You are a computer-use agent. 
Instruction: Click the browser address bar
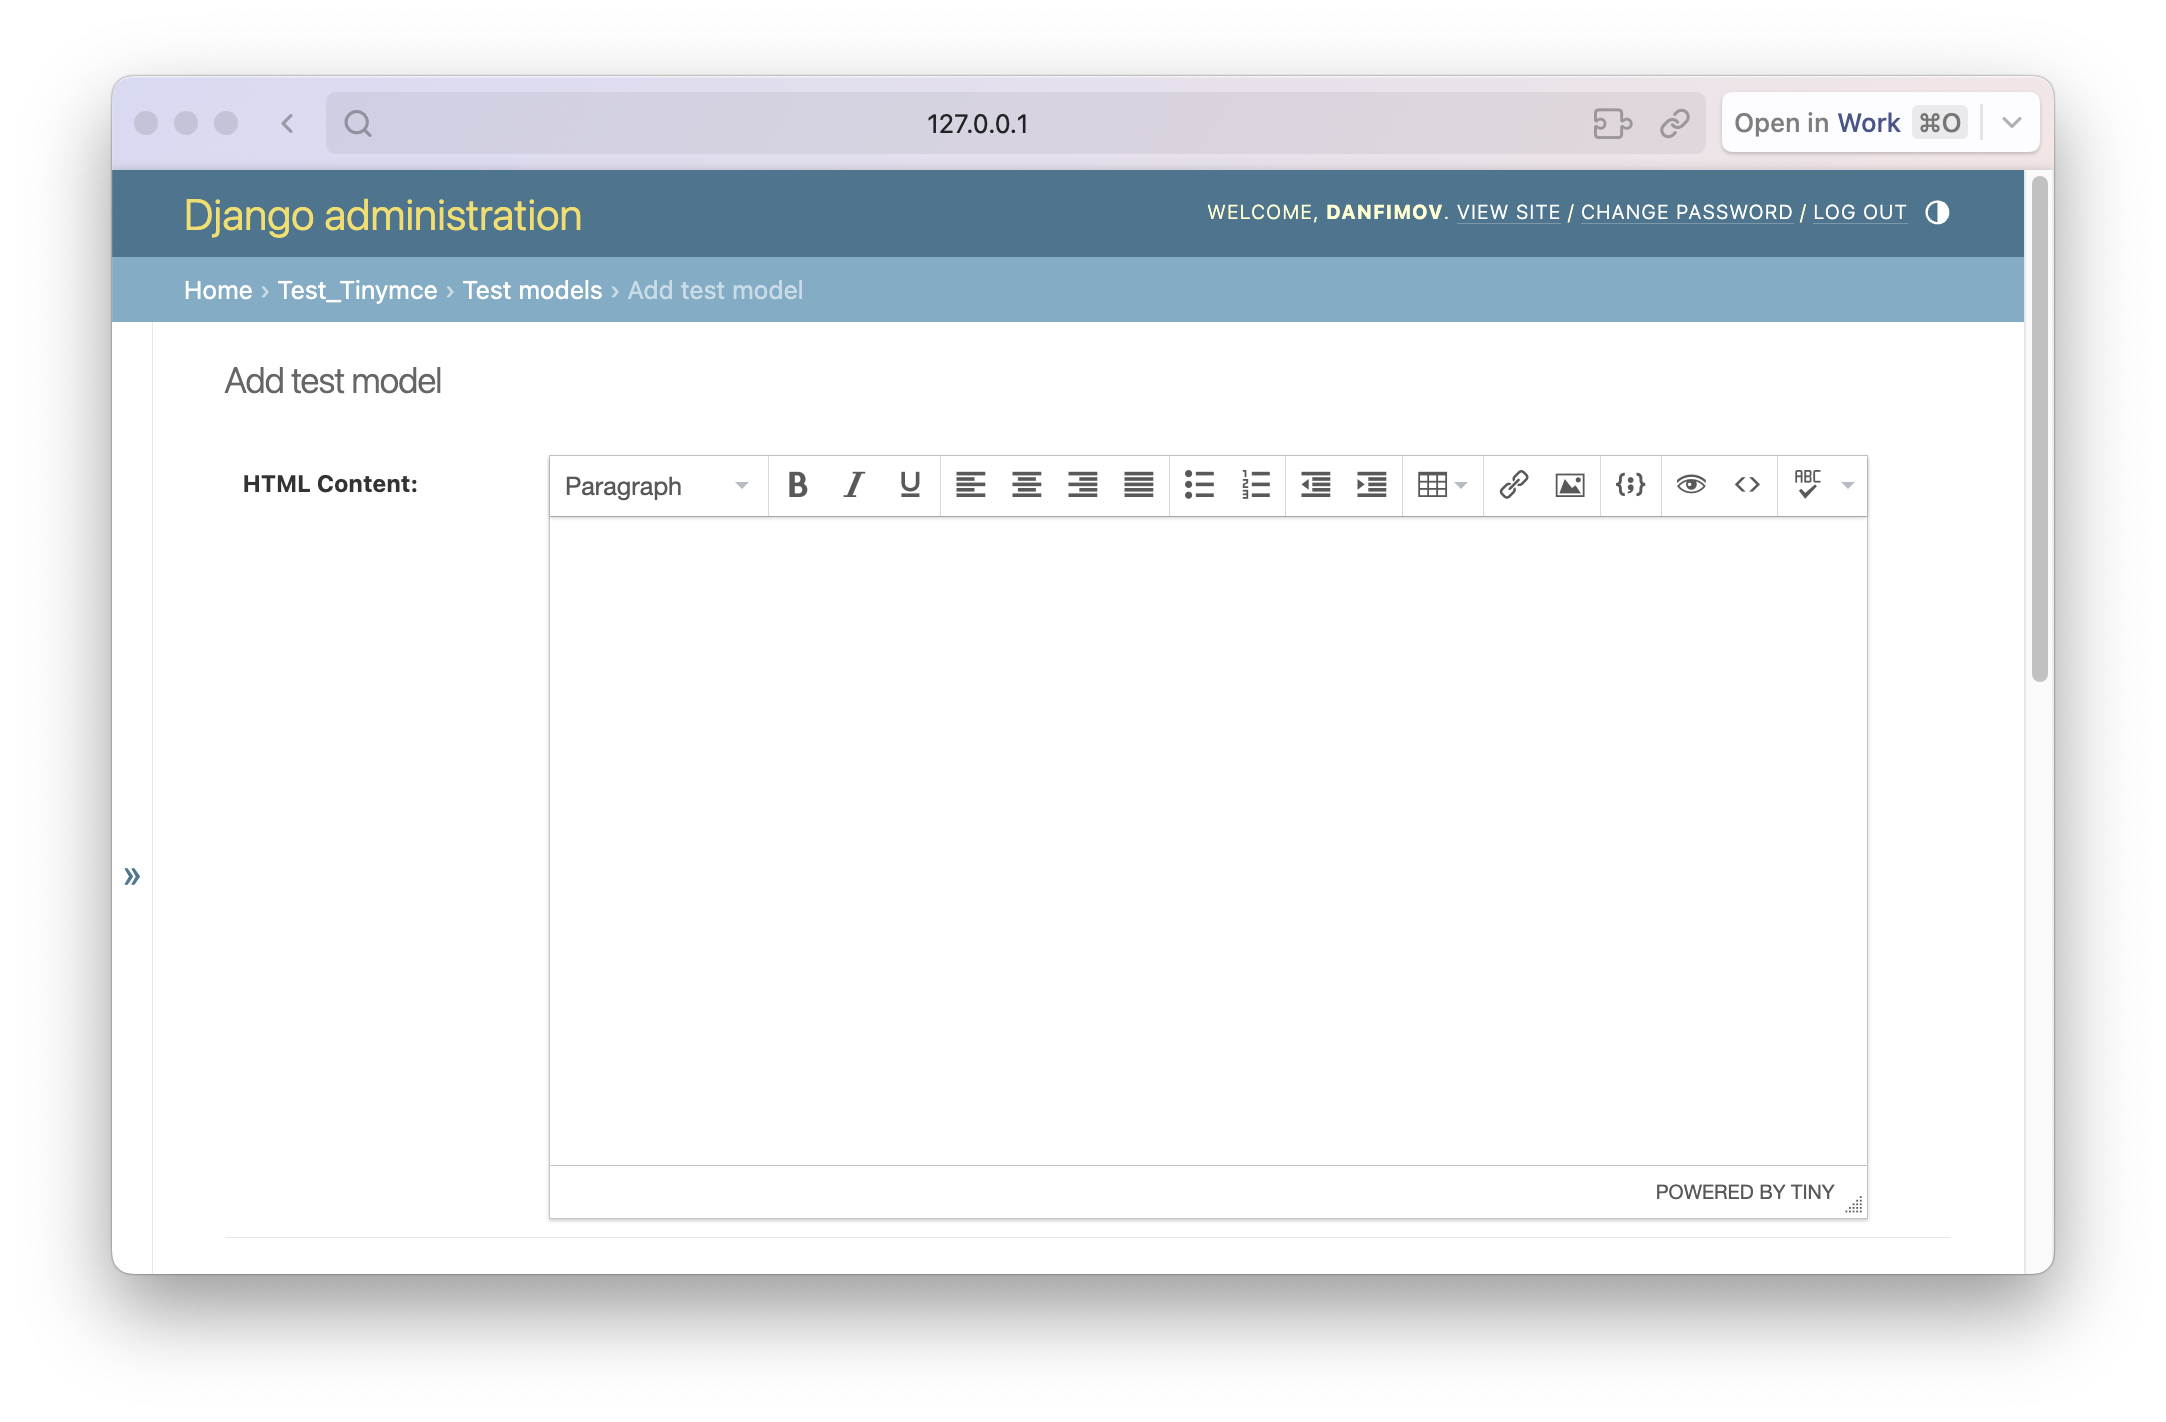[x=1015, y=123]
